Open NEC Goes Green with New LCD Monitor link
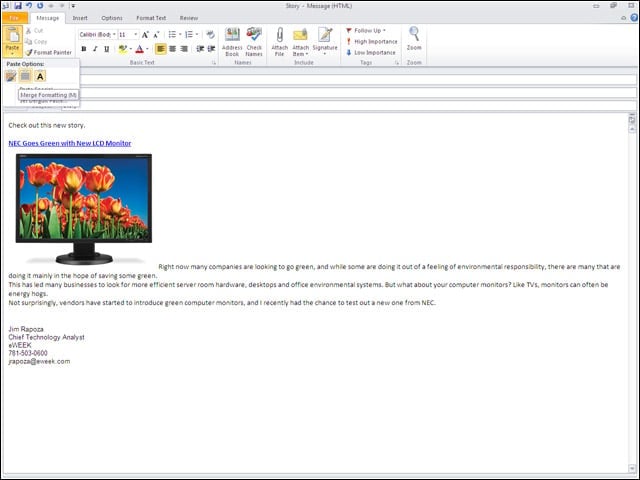The image size is (640, 480). tap(70, 143)
